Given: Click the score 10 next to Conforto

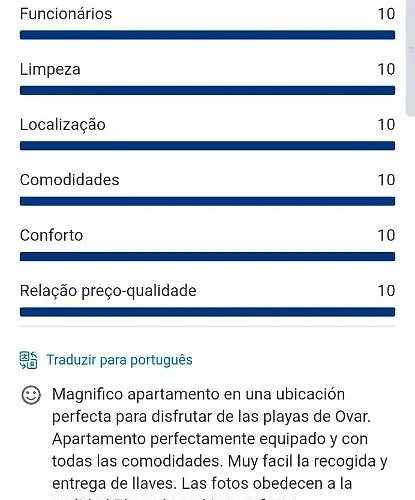Looking at the screenshot, I should [x=386, y=235].
